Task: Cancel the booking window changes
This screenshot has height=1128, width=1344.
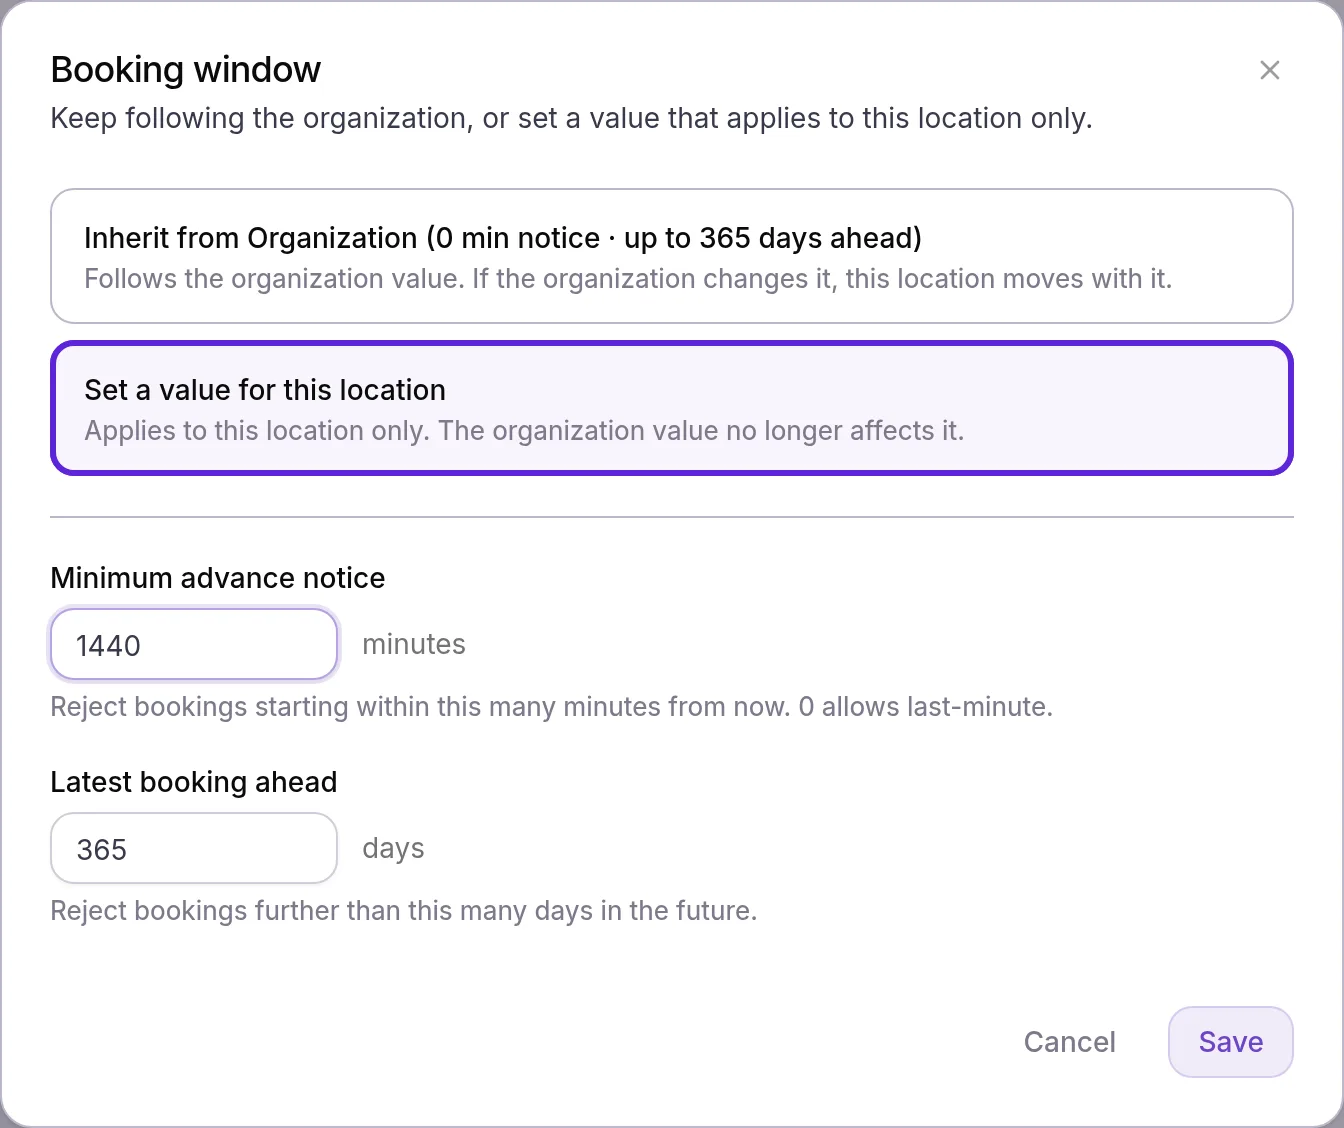Action: [1069, 1042]
